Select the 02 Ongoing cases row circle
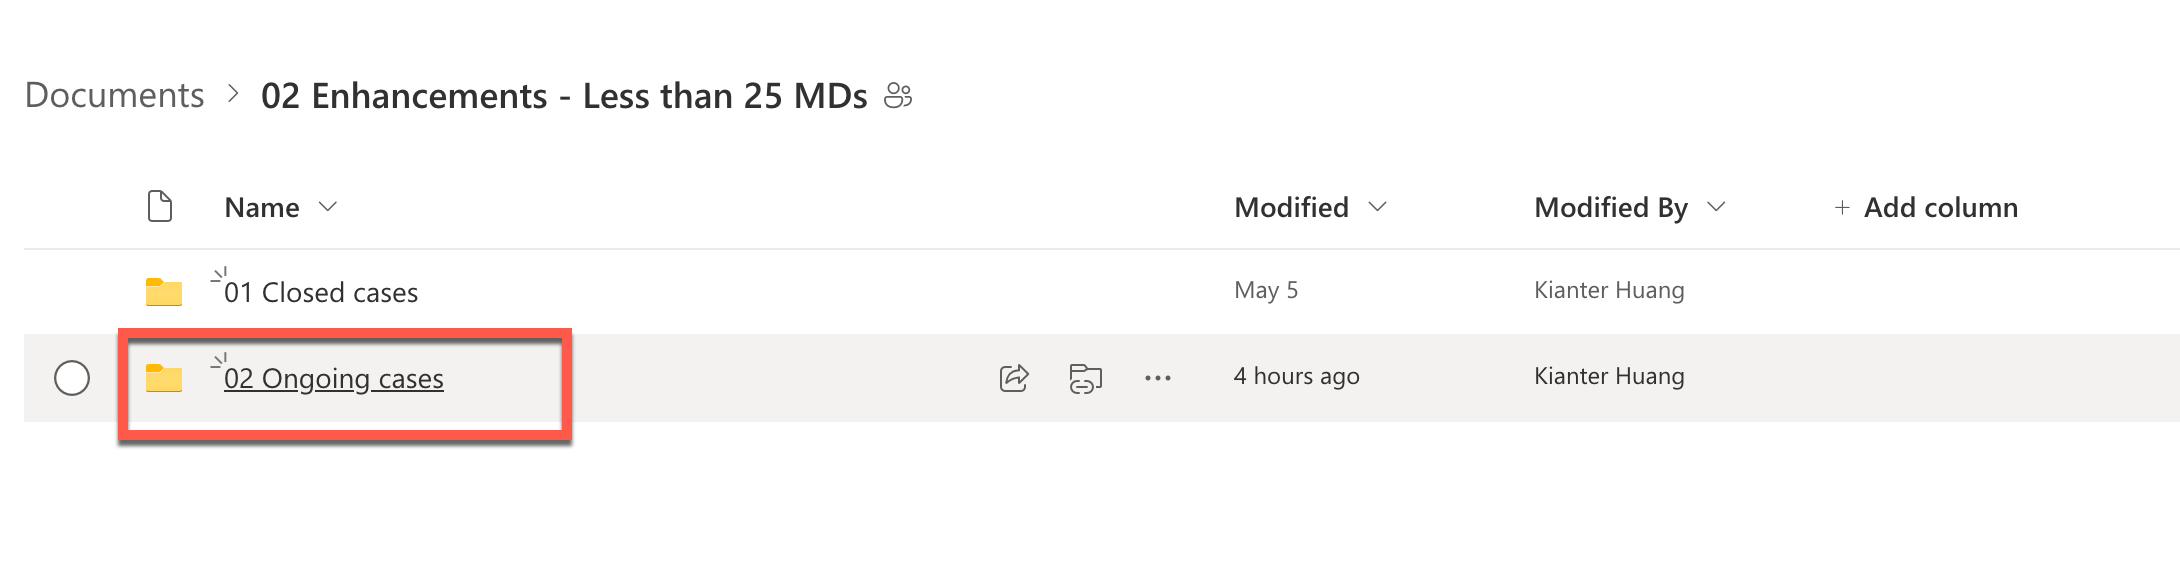 coord(72,378)
